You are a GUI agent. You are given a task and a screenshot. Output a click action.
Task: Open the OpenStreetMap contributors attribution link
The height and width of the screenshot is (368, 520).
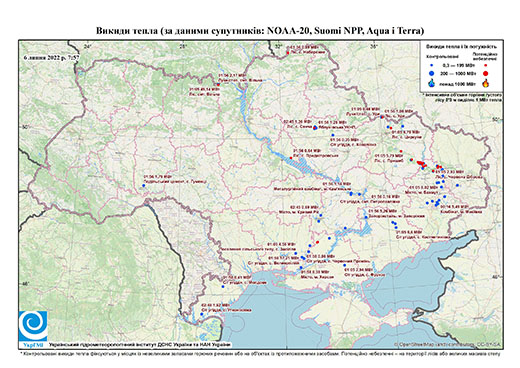click(x=448, y=344)
